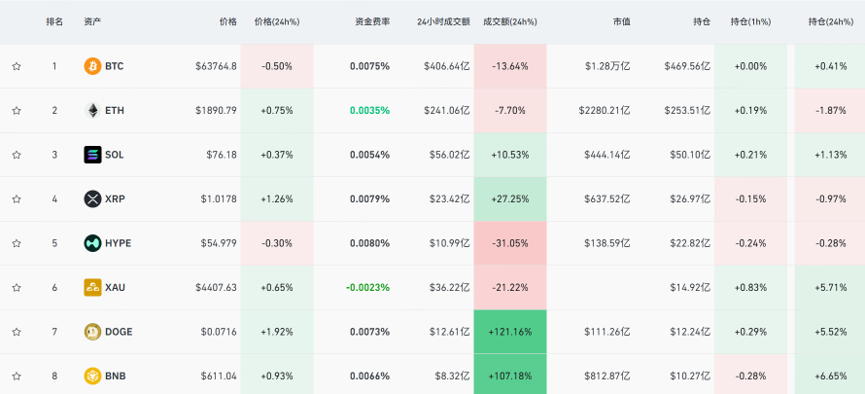Viewport: 865px width, 394px height.
Task: Sort by 排名 column header
Action: pos(54,22)
